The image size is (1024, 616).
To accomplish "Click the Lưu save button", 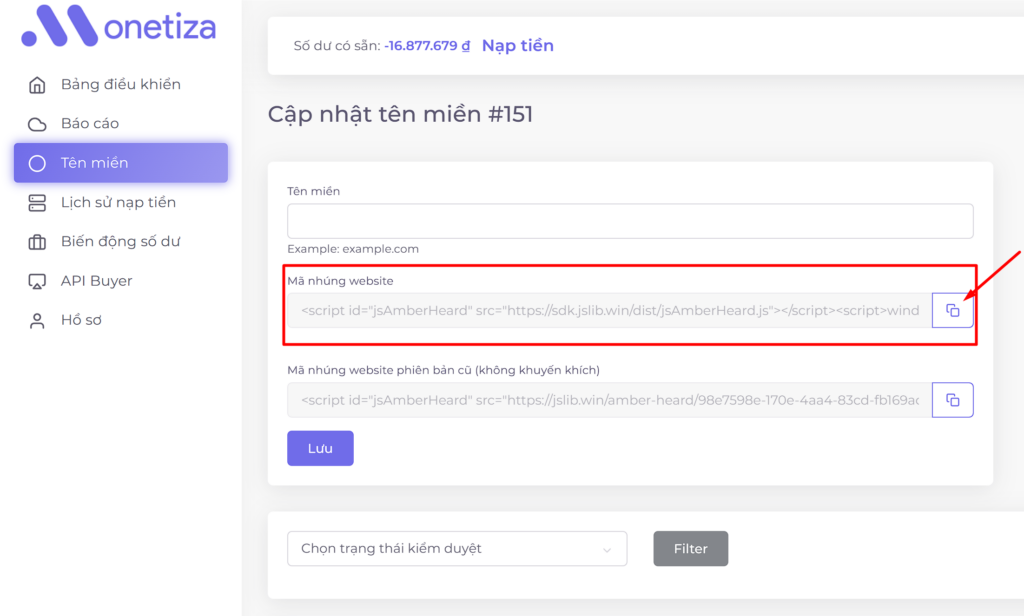I will point(320,448).
